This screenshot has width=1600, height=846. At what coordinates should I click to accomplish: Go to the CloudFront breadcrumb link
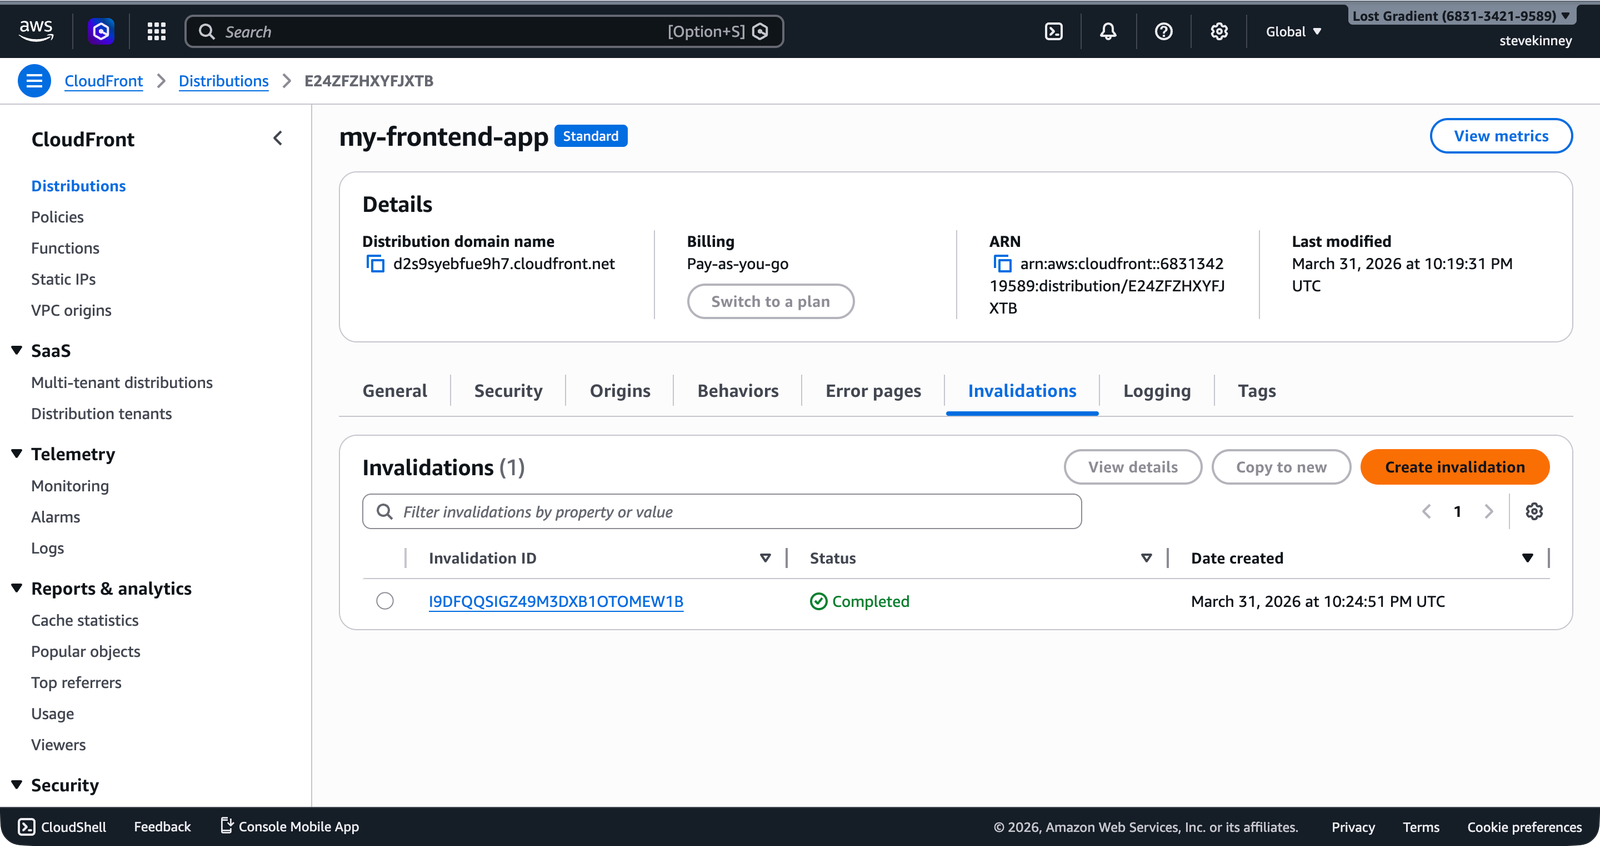point(104,81)
